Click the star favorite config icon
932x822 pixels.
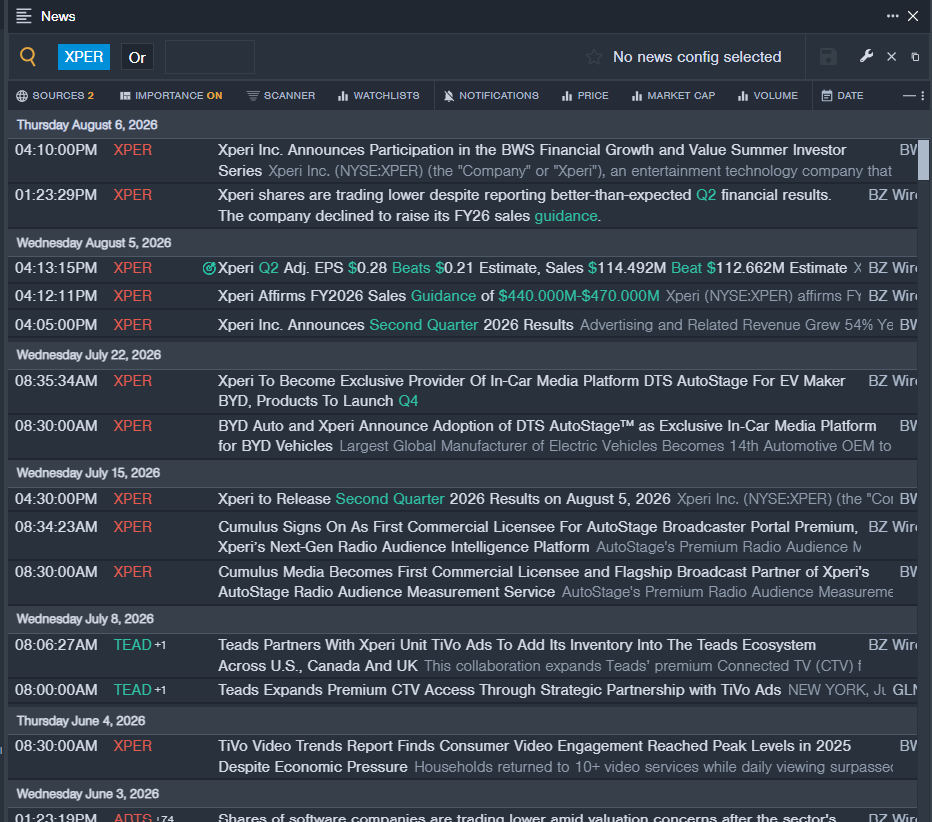click(594, 57)
